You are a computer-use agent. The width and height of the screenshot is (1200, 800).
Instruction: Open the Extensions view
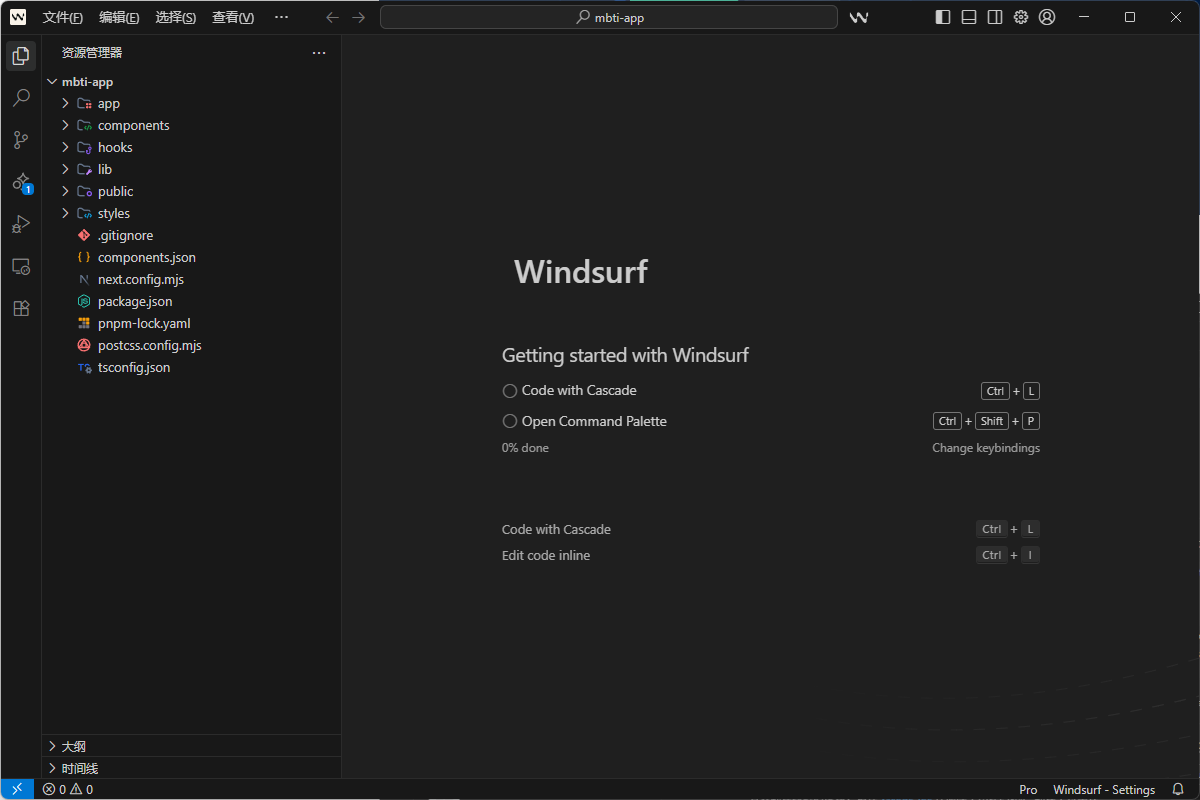click(x=21, y=308)
